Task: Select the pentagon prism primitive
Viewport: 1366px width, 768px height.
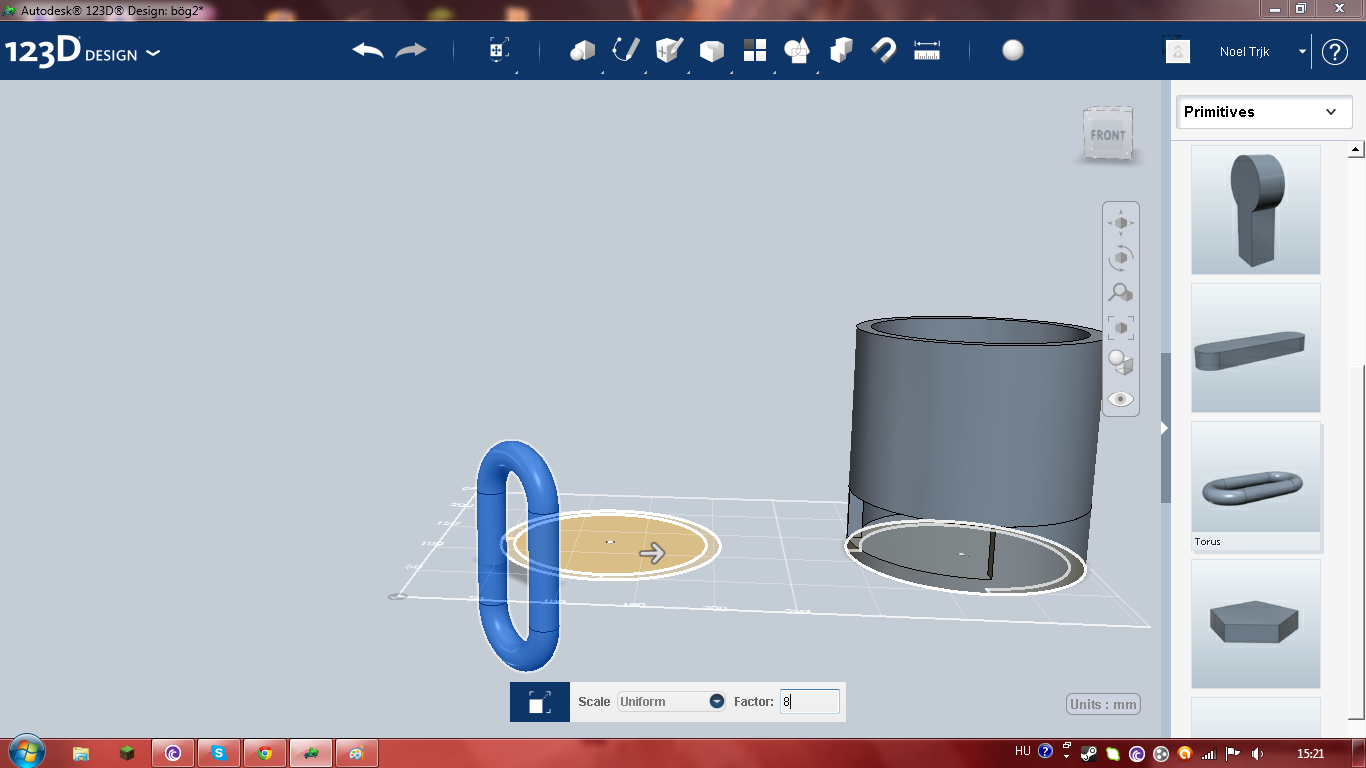Action: [x=1256, y=624]
